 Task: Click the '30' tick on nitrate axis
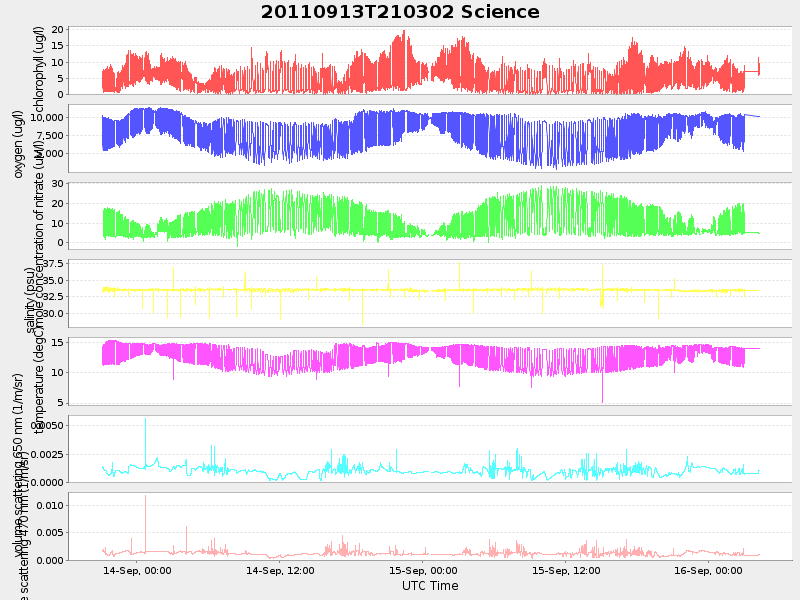57,184
